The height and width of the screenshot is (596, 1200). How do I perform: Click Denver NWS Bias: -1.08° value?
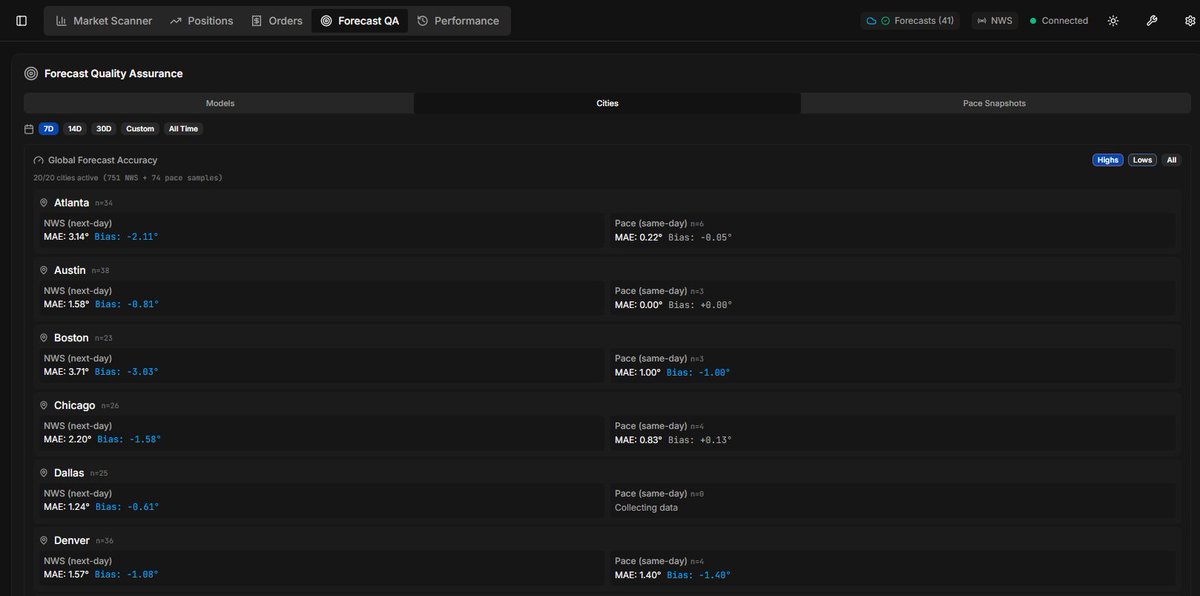point(127,575)
